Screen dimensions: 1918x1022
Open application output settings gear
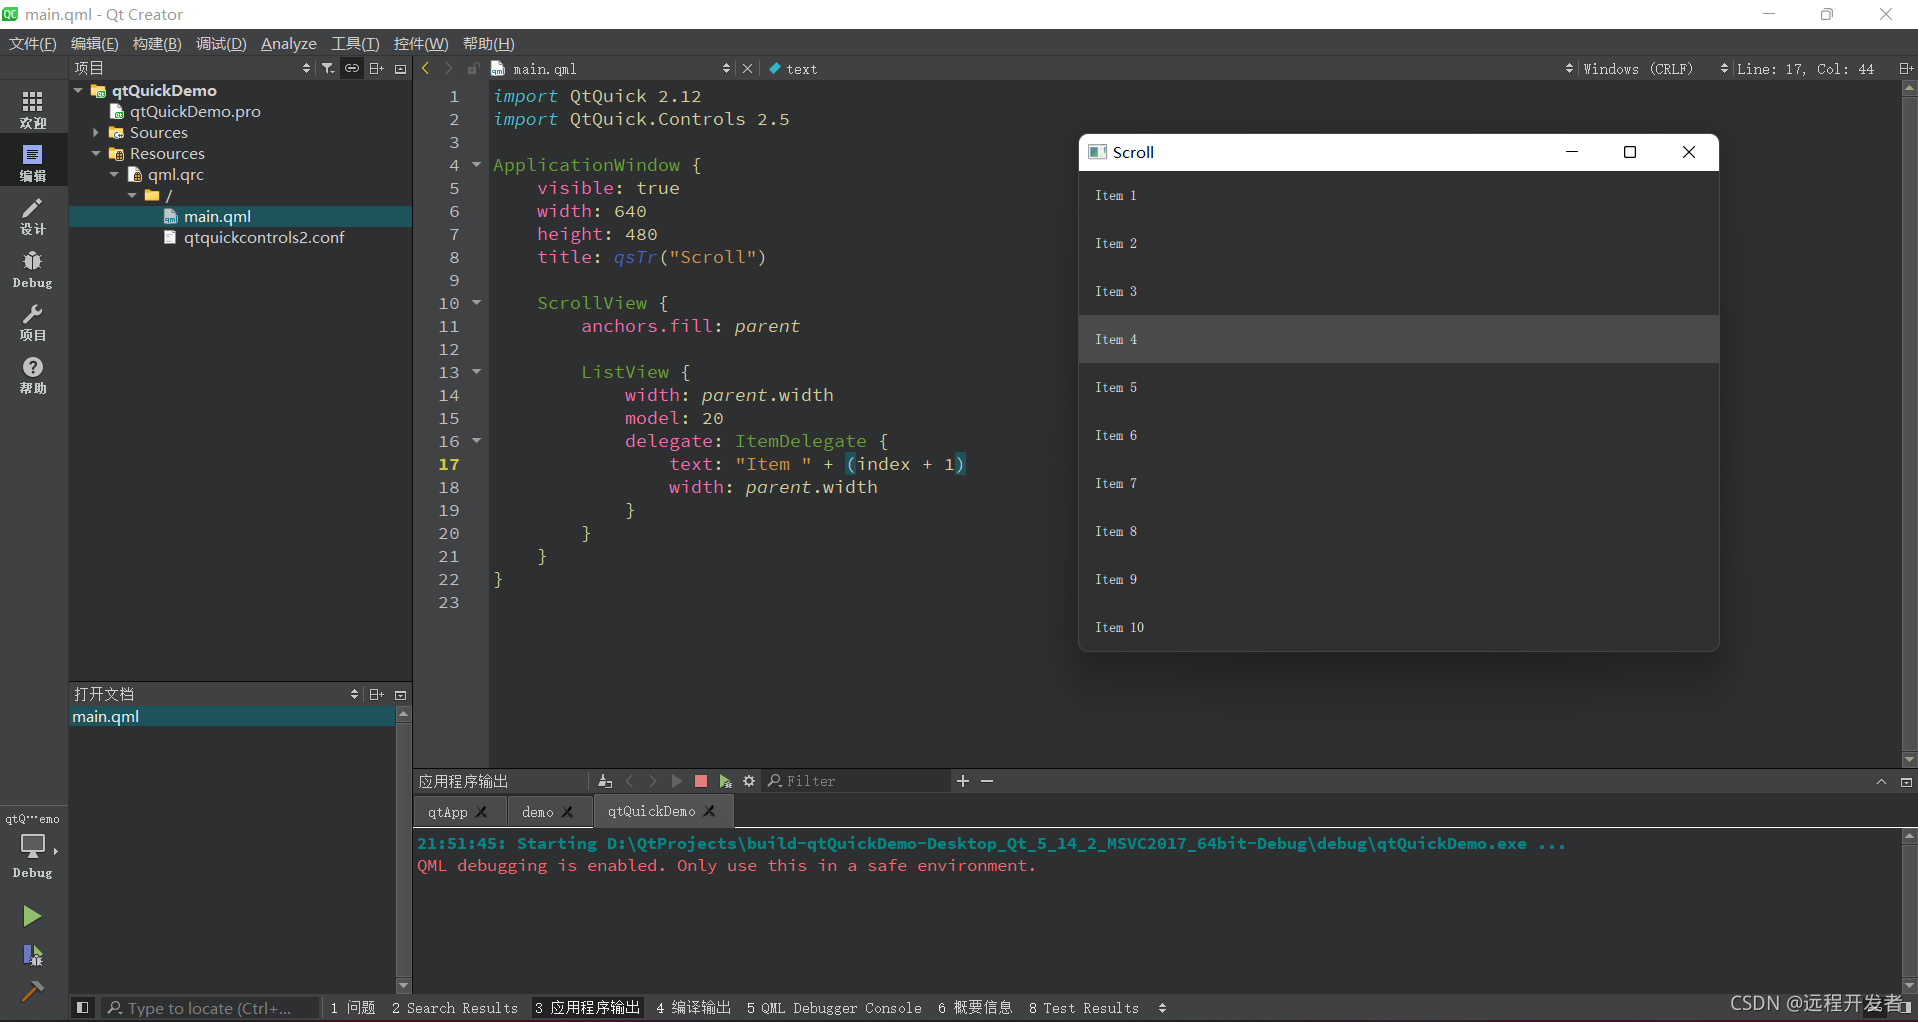[749, 781]
